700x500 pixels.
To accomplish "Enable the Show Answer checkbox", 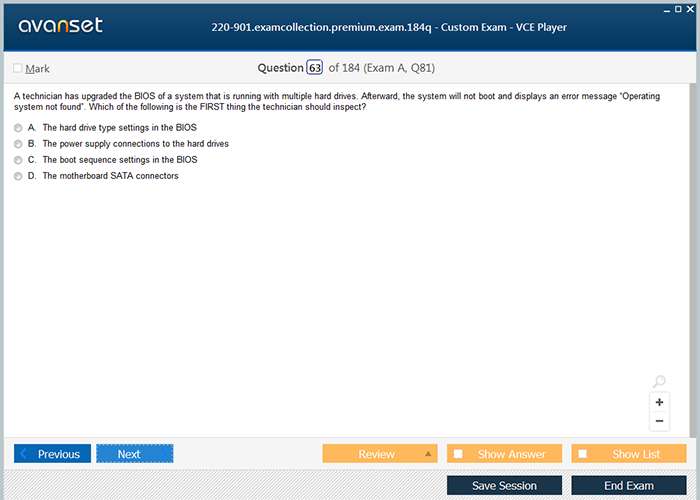I will [x=458, y=454].
